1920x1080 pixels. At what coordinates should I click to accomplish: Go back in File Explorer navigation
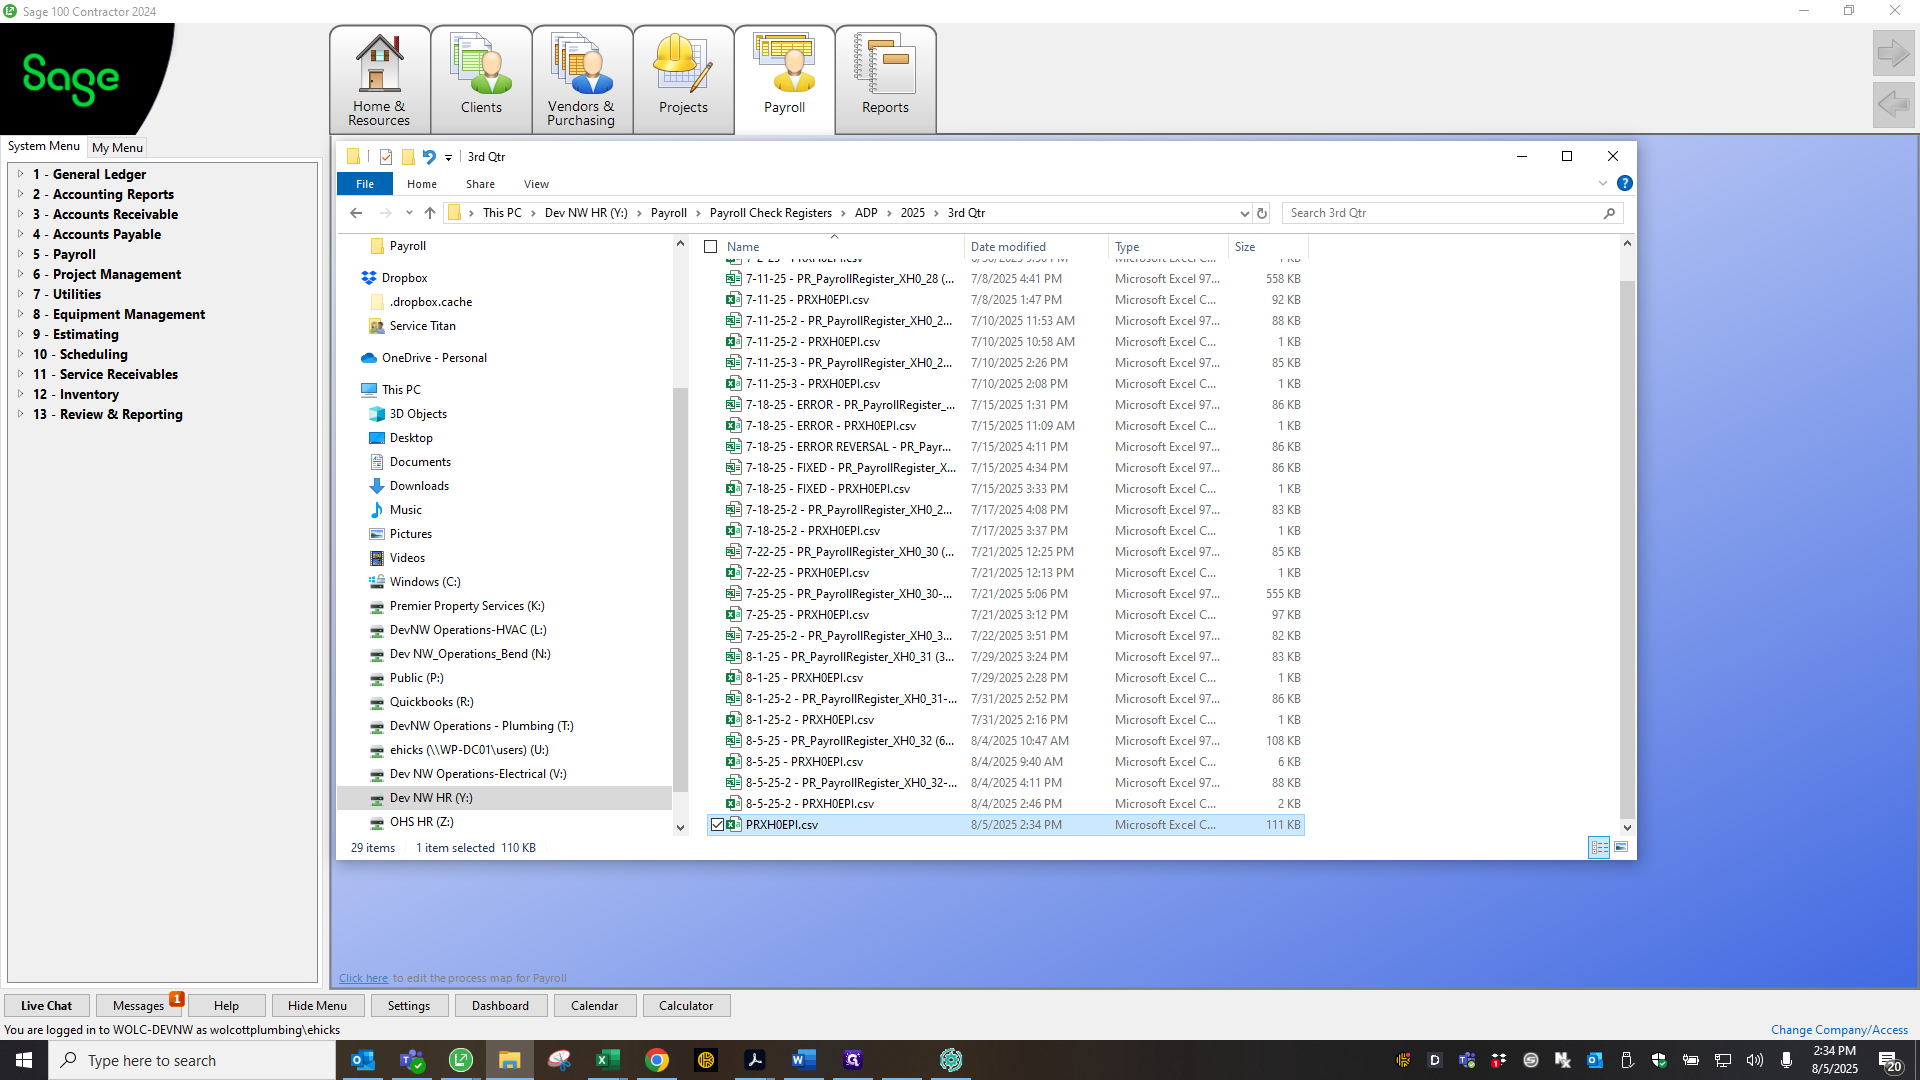pyautogui.click(x=356, y=213)
